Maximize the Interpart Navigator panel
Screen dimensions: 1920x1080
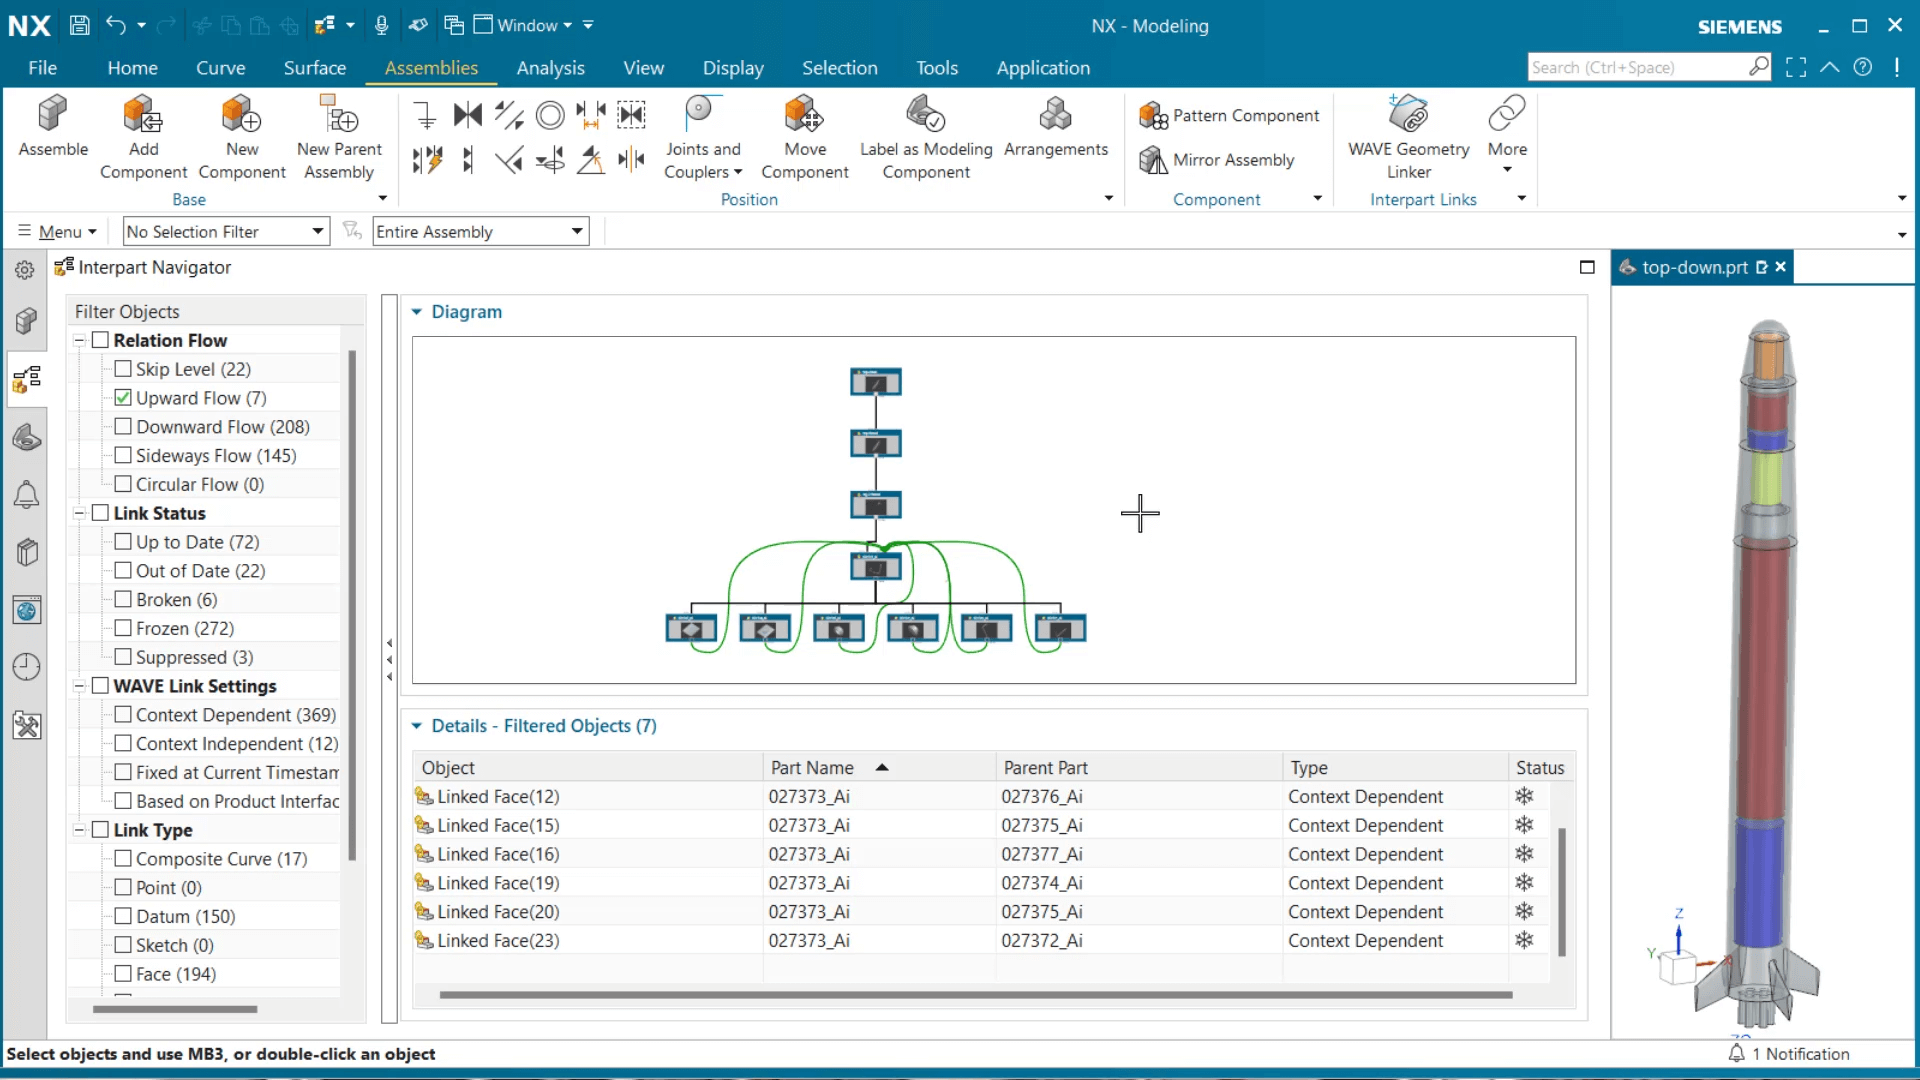click(x=1587, y=267)
